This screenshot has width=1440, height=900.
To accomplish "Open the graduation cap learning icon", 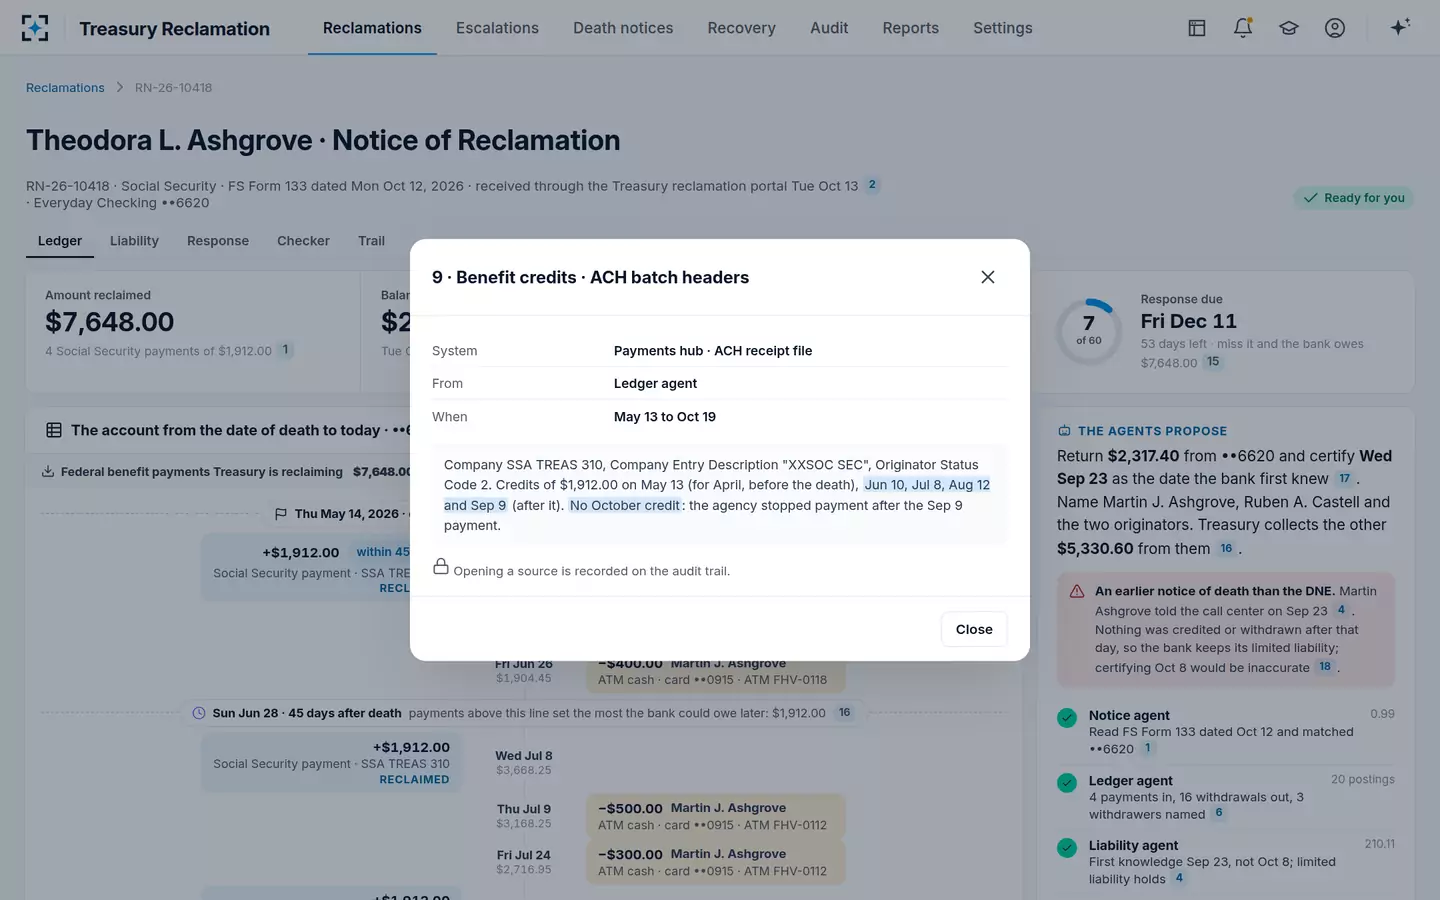I will (1289, 28).
